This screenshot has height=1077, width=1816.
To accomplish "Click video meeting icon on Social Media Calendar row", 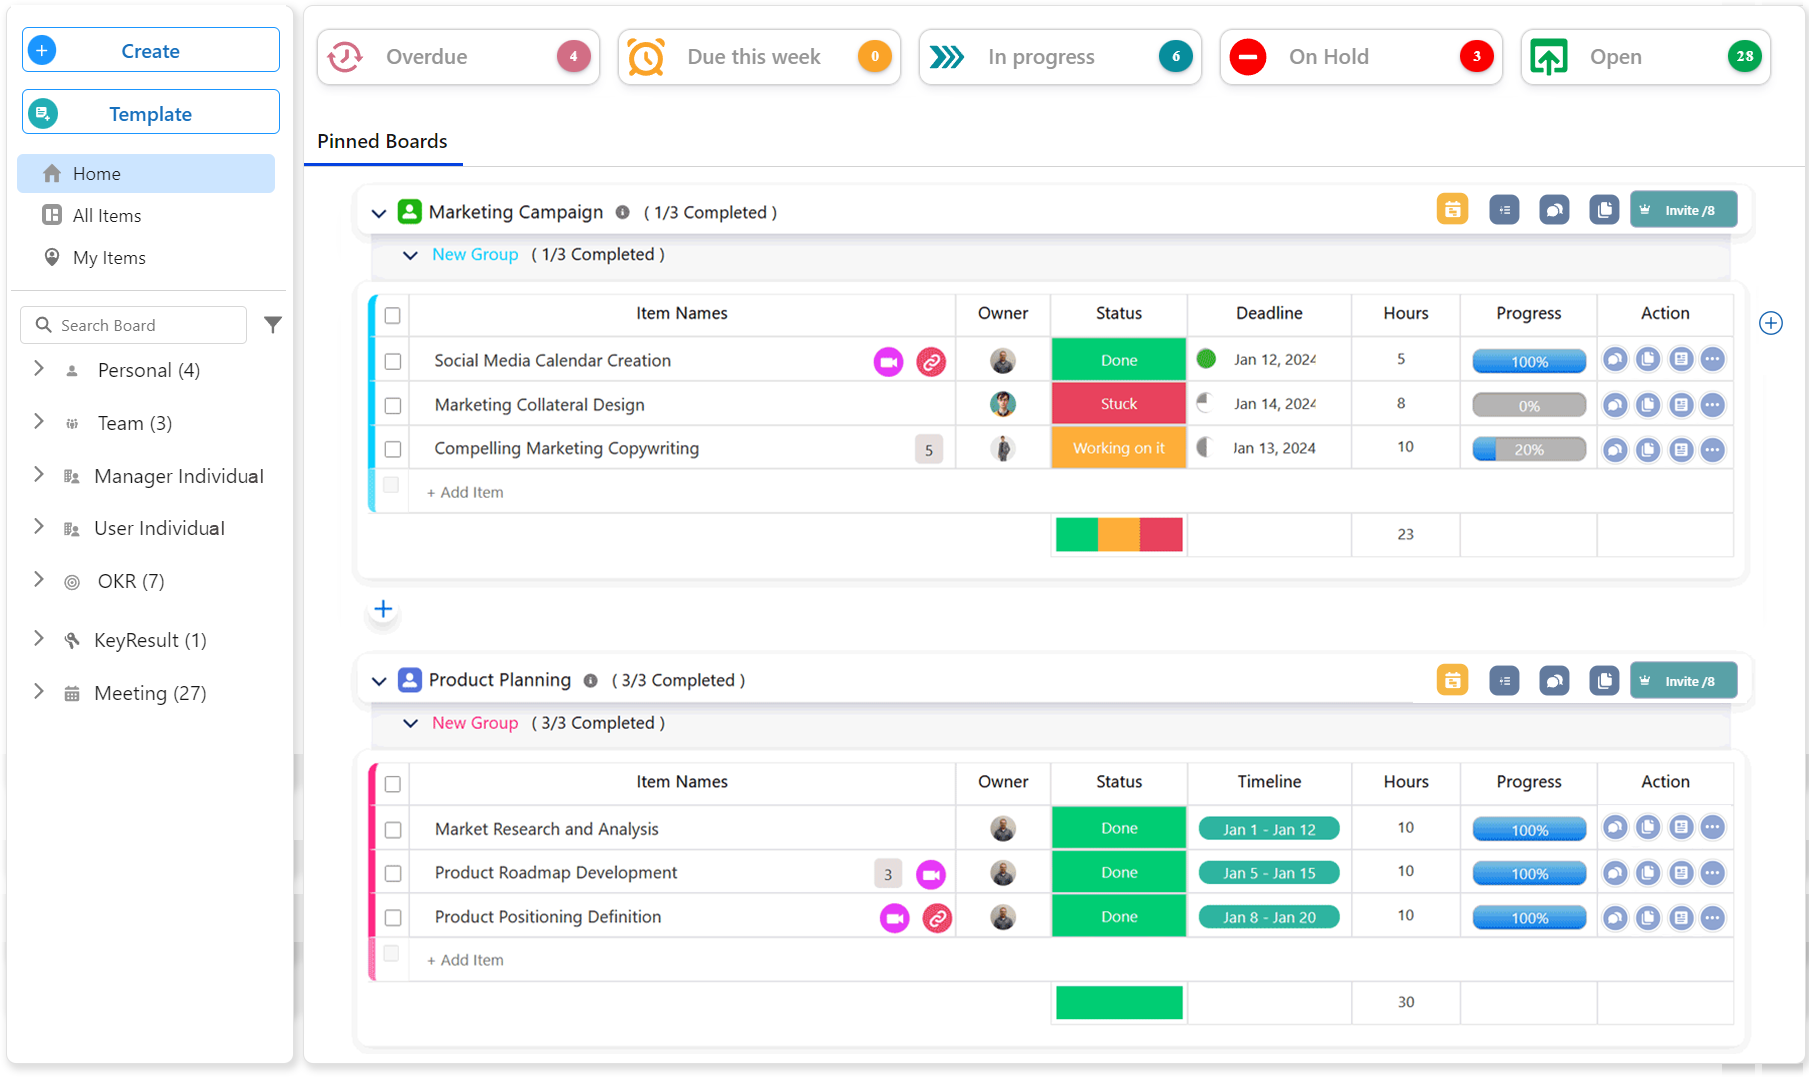I will click(888, 362).
